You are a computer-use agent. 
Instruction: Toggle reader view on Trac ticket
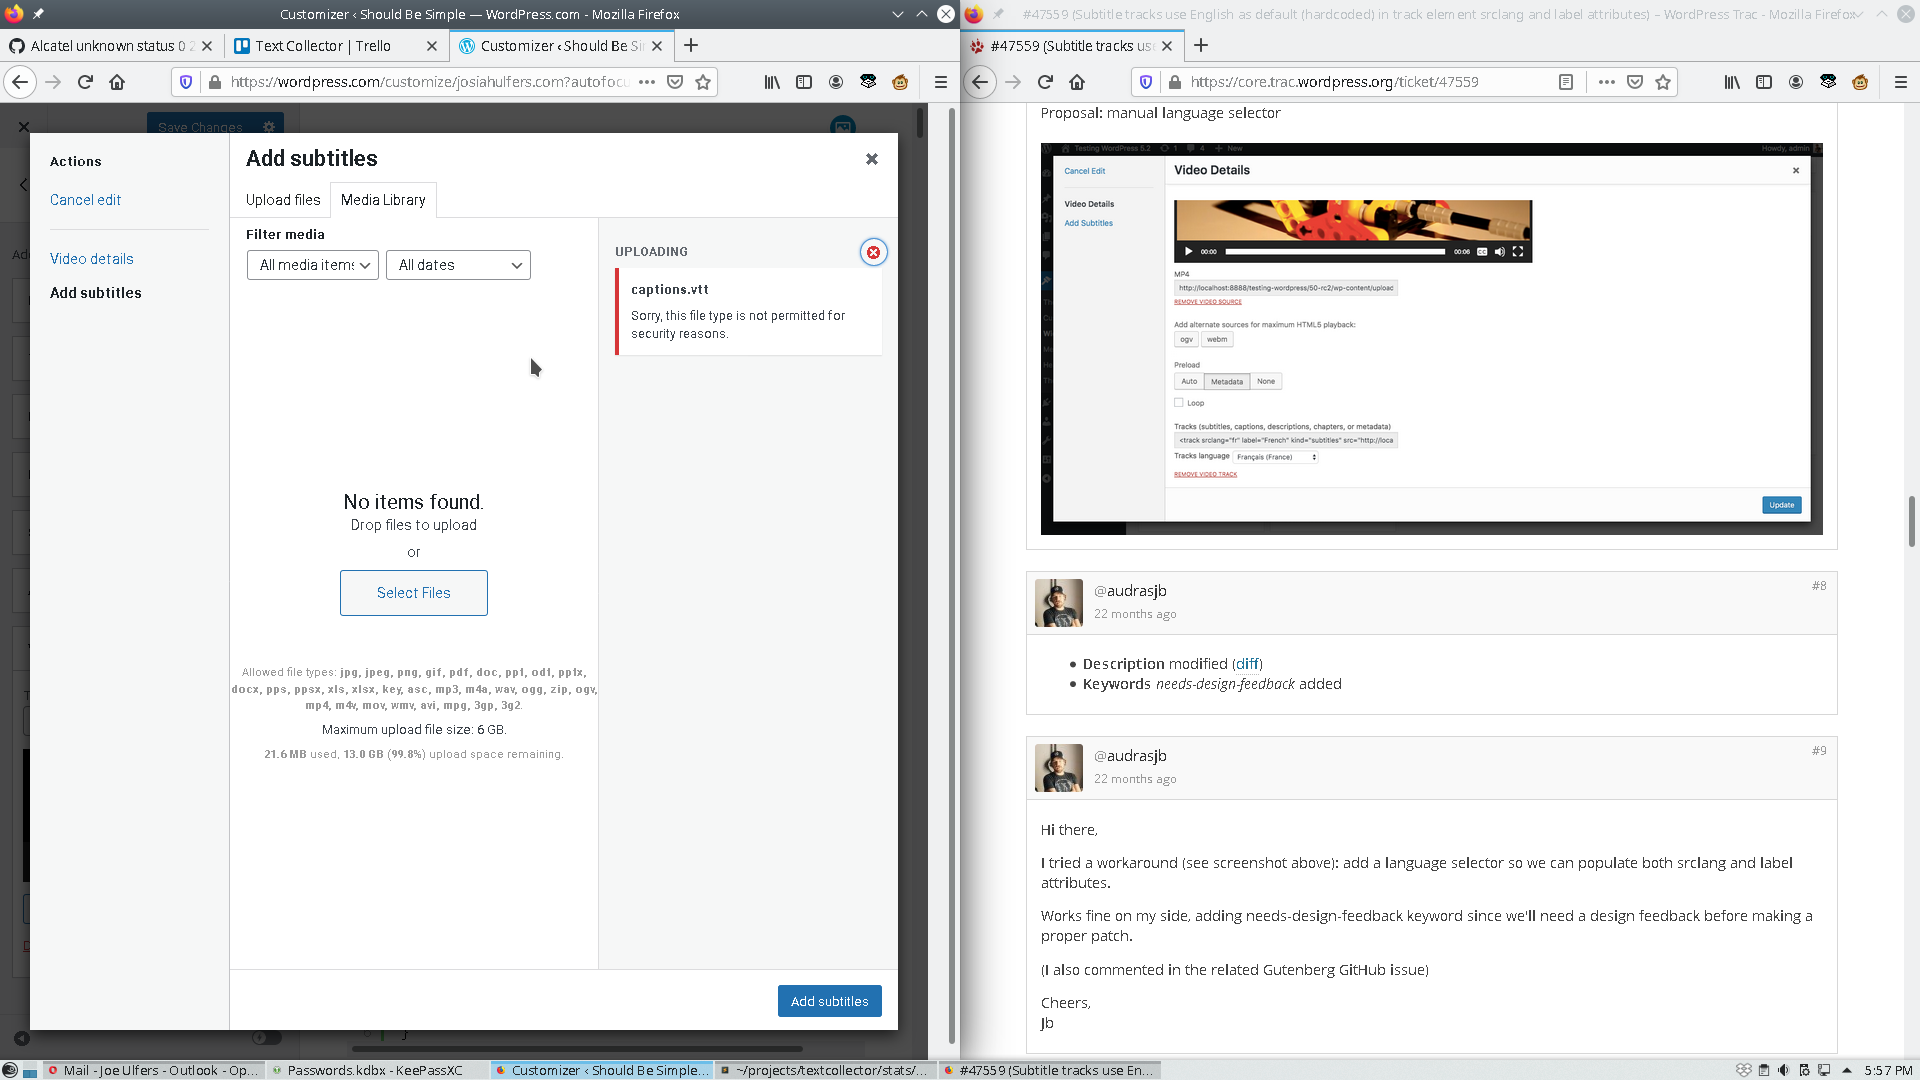(1566, 82)
